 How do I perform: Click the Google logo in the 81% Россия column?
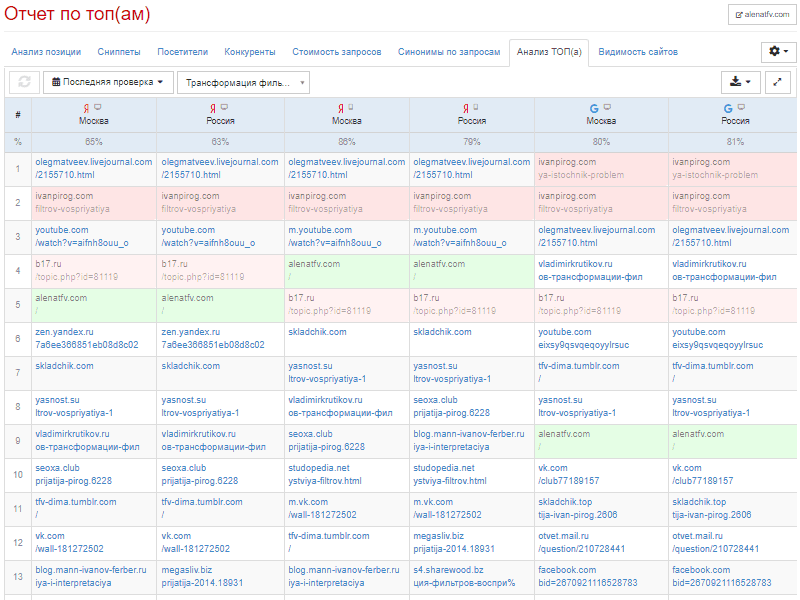pyautogui.click(x=728, y=108)
